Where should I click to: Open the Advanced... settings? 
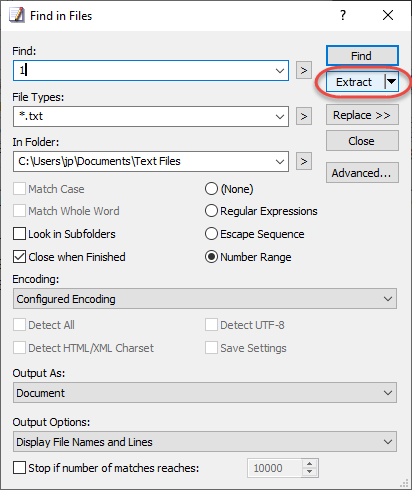coord(362,173)
